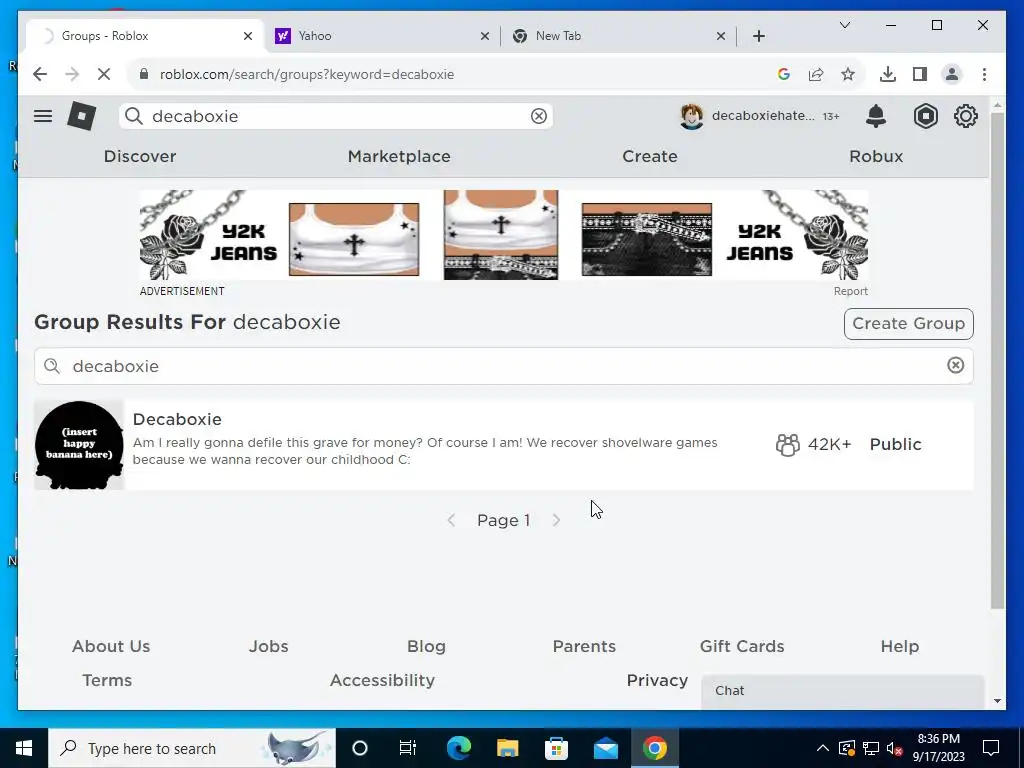
Task: Go to previous results page
Action: click(x=451, y=520)
